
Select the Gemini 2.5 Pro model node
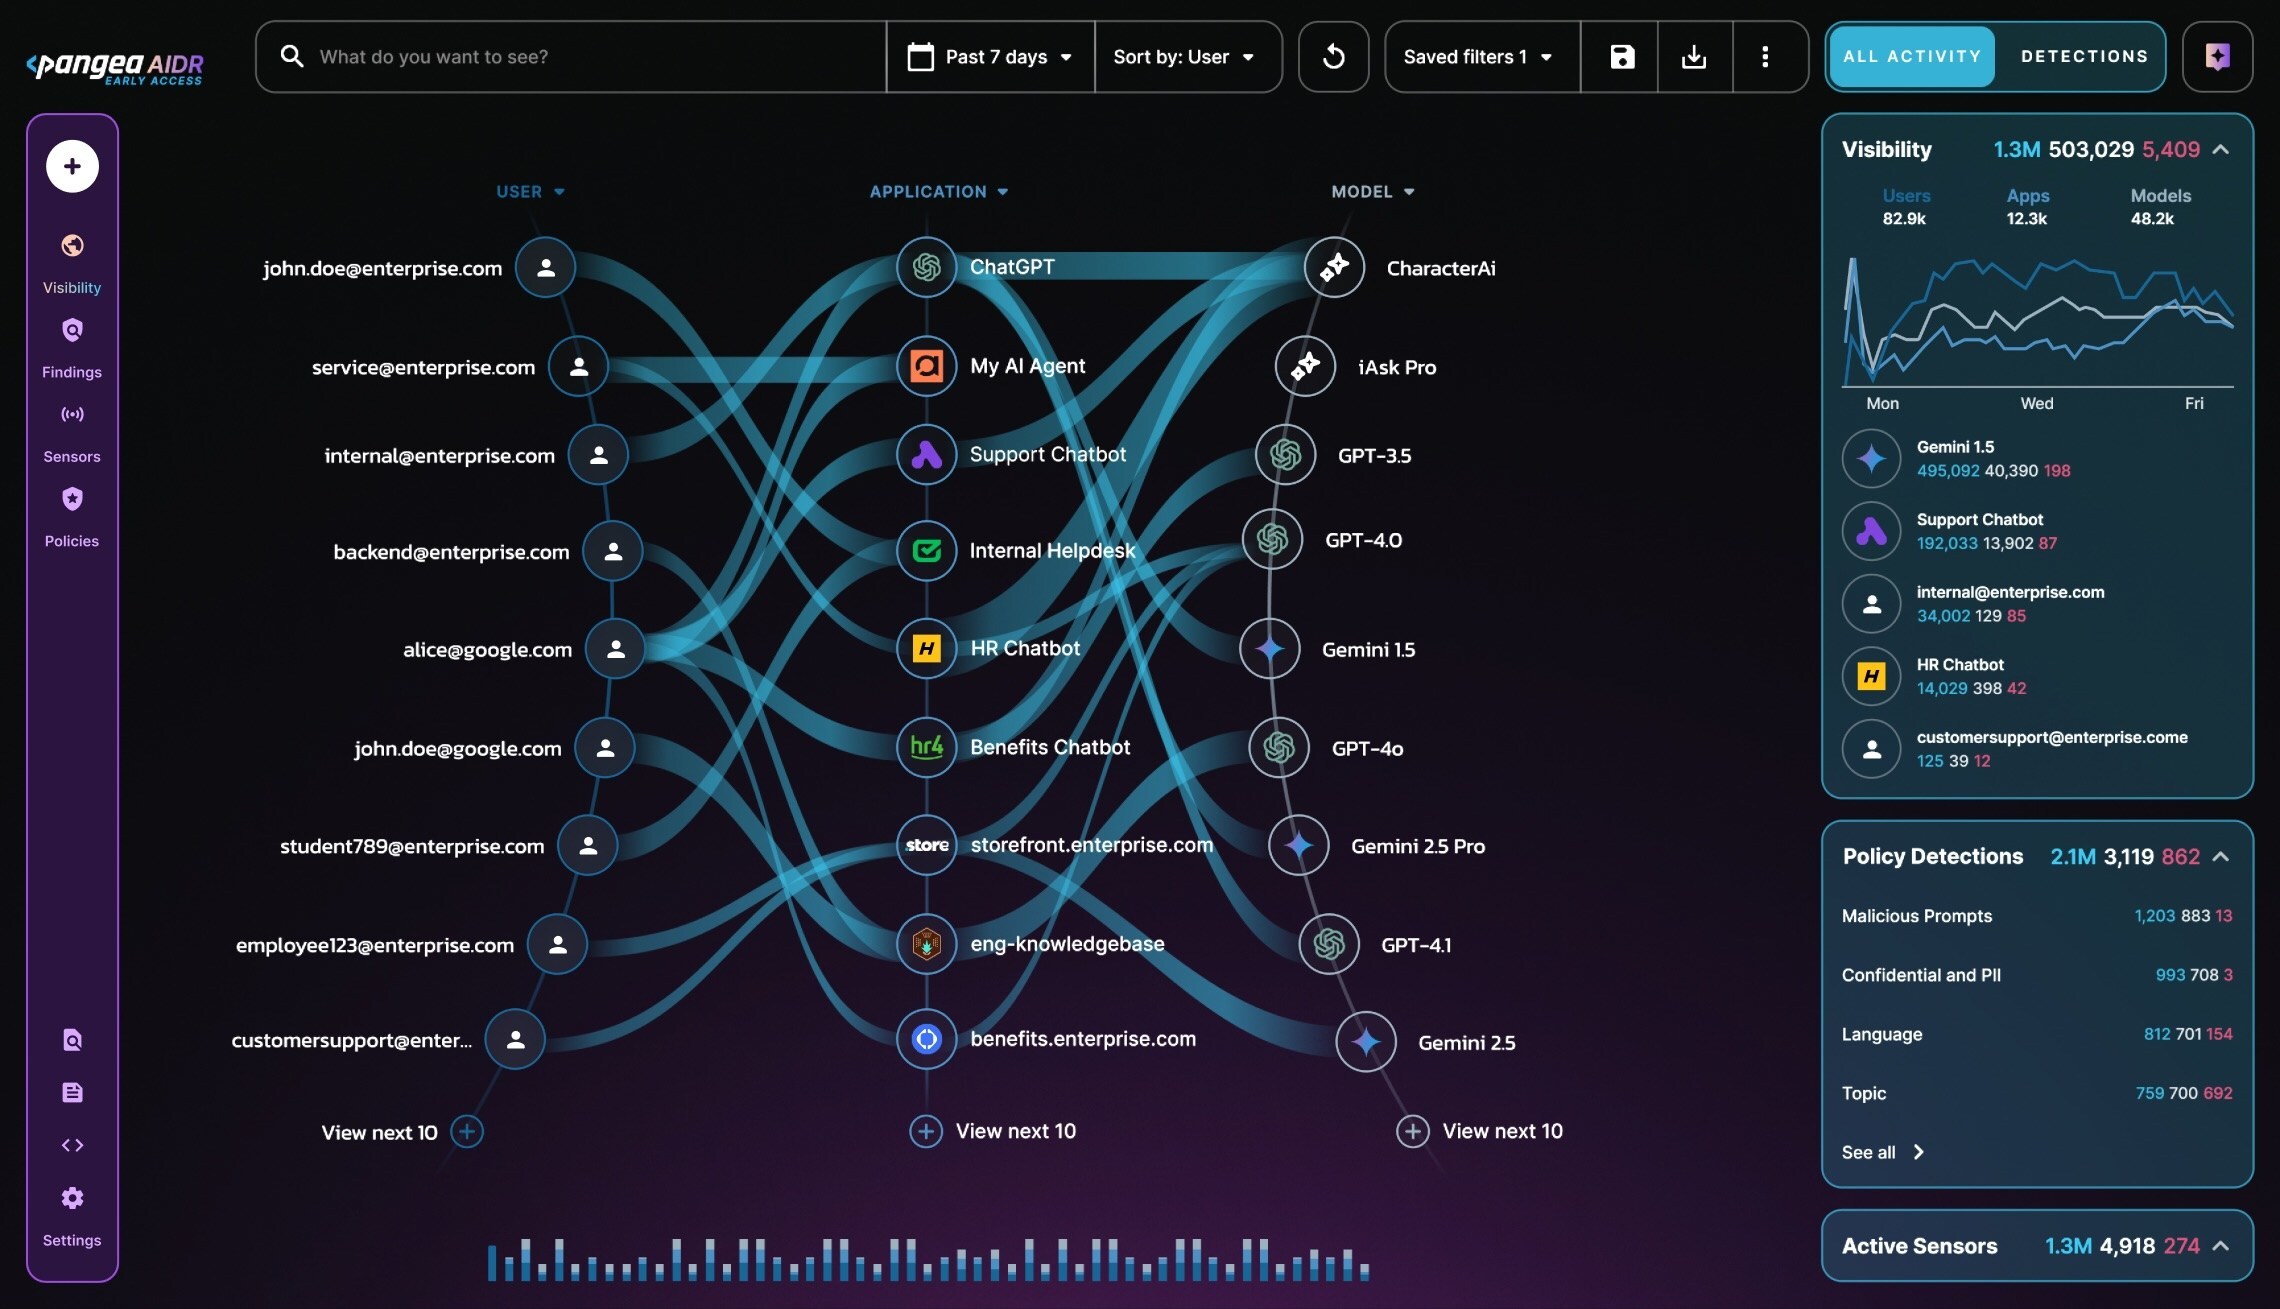(x=1298, y=845)
